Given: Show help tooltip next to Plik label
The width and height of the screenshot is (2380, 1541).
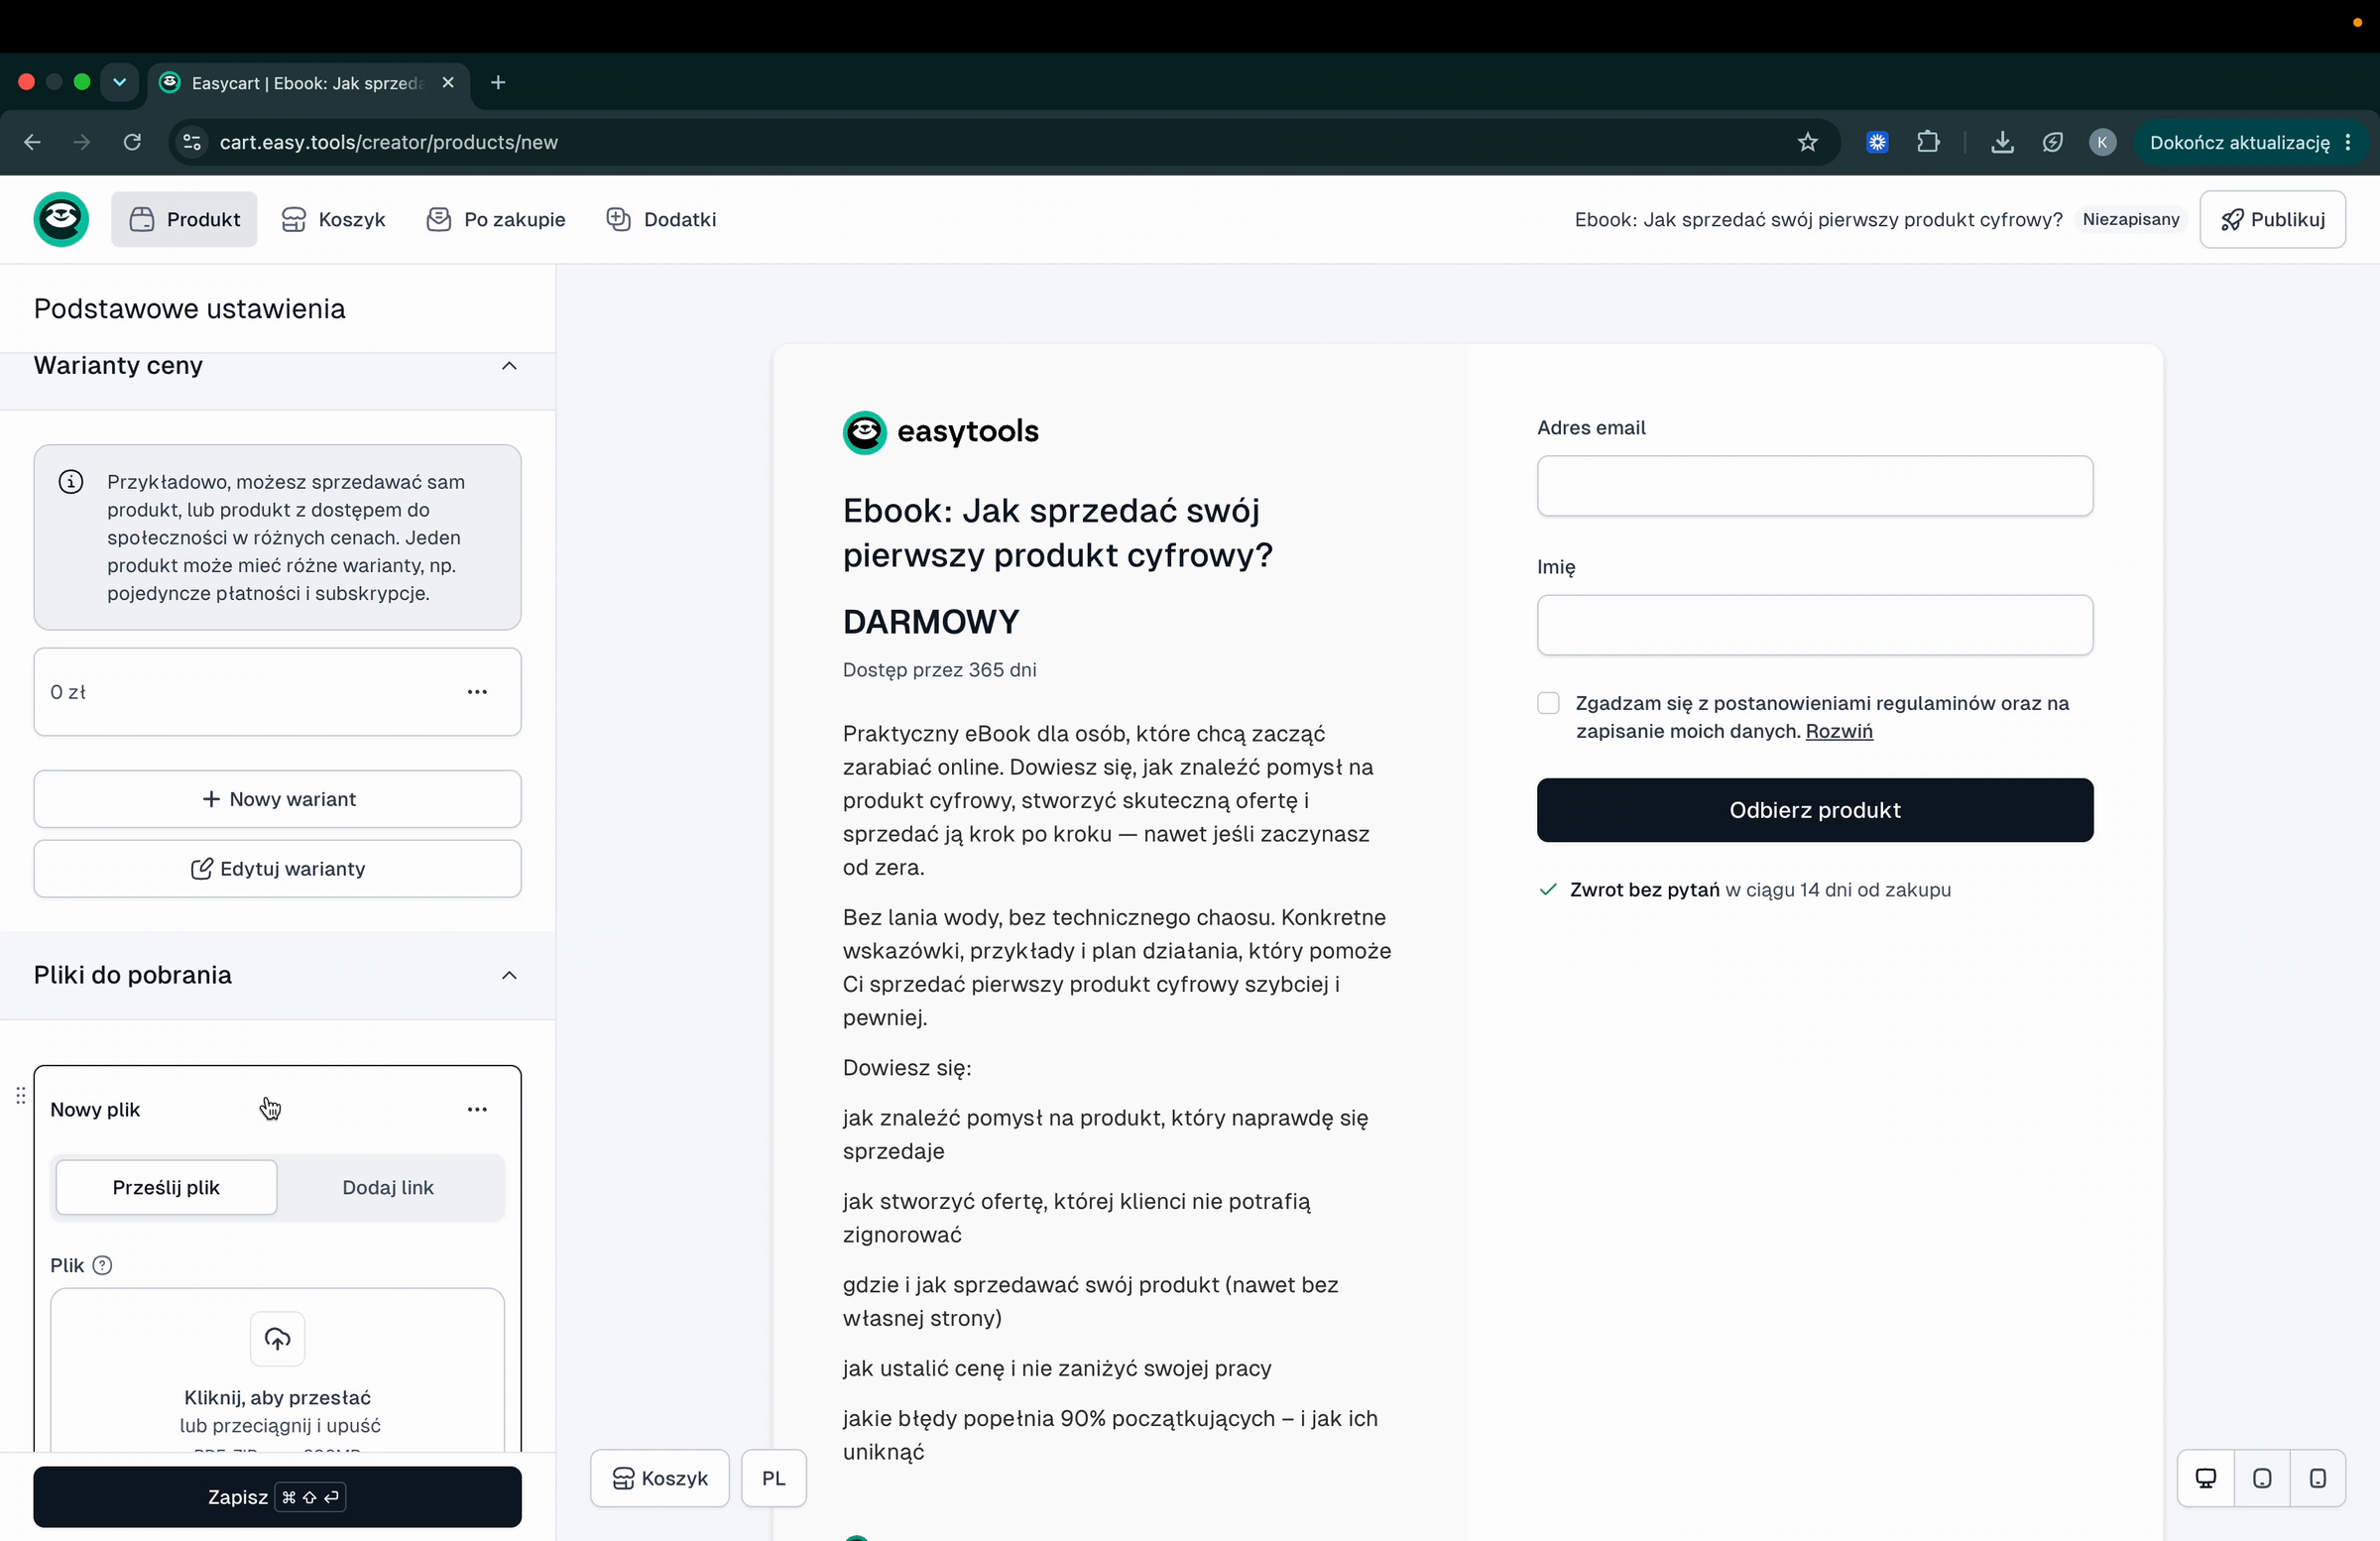Looking at the screenshot, I should pos(102,1265).
